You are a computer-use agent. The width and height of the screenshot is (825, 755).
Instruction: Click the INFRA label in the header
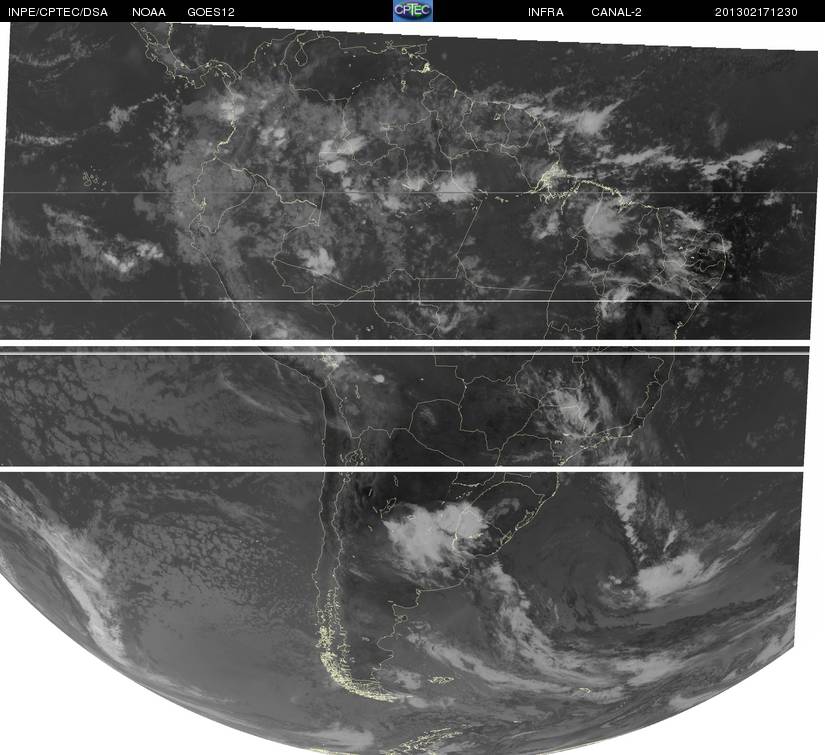coord(546,12)
